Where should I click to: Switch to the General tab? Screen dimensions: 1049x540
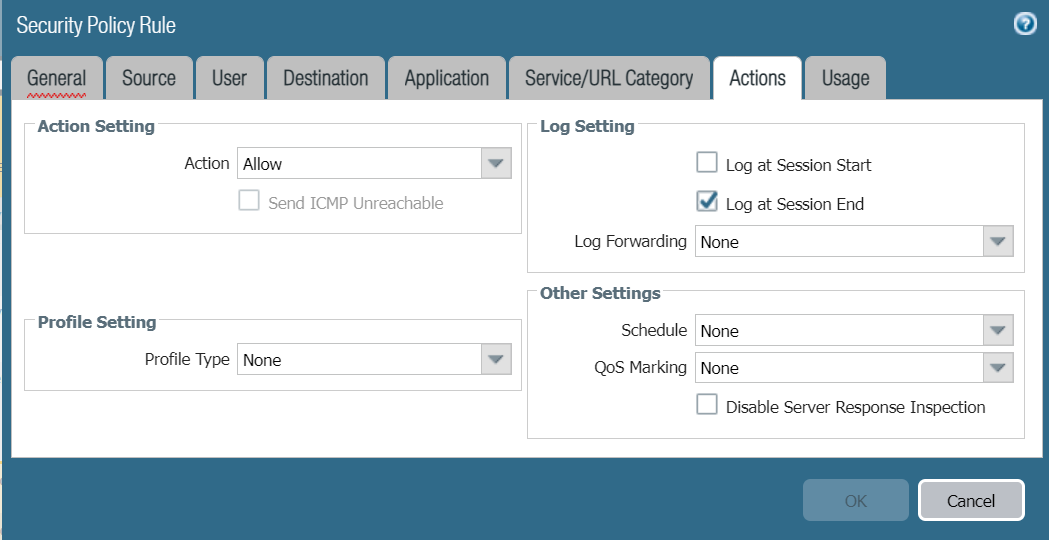57,79
